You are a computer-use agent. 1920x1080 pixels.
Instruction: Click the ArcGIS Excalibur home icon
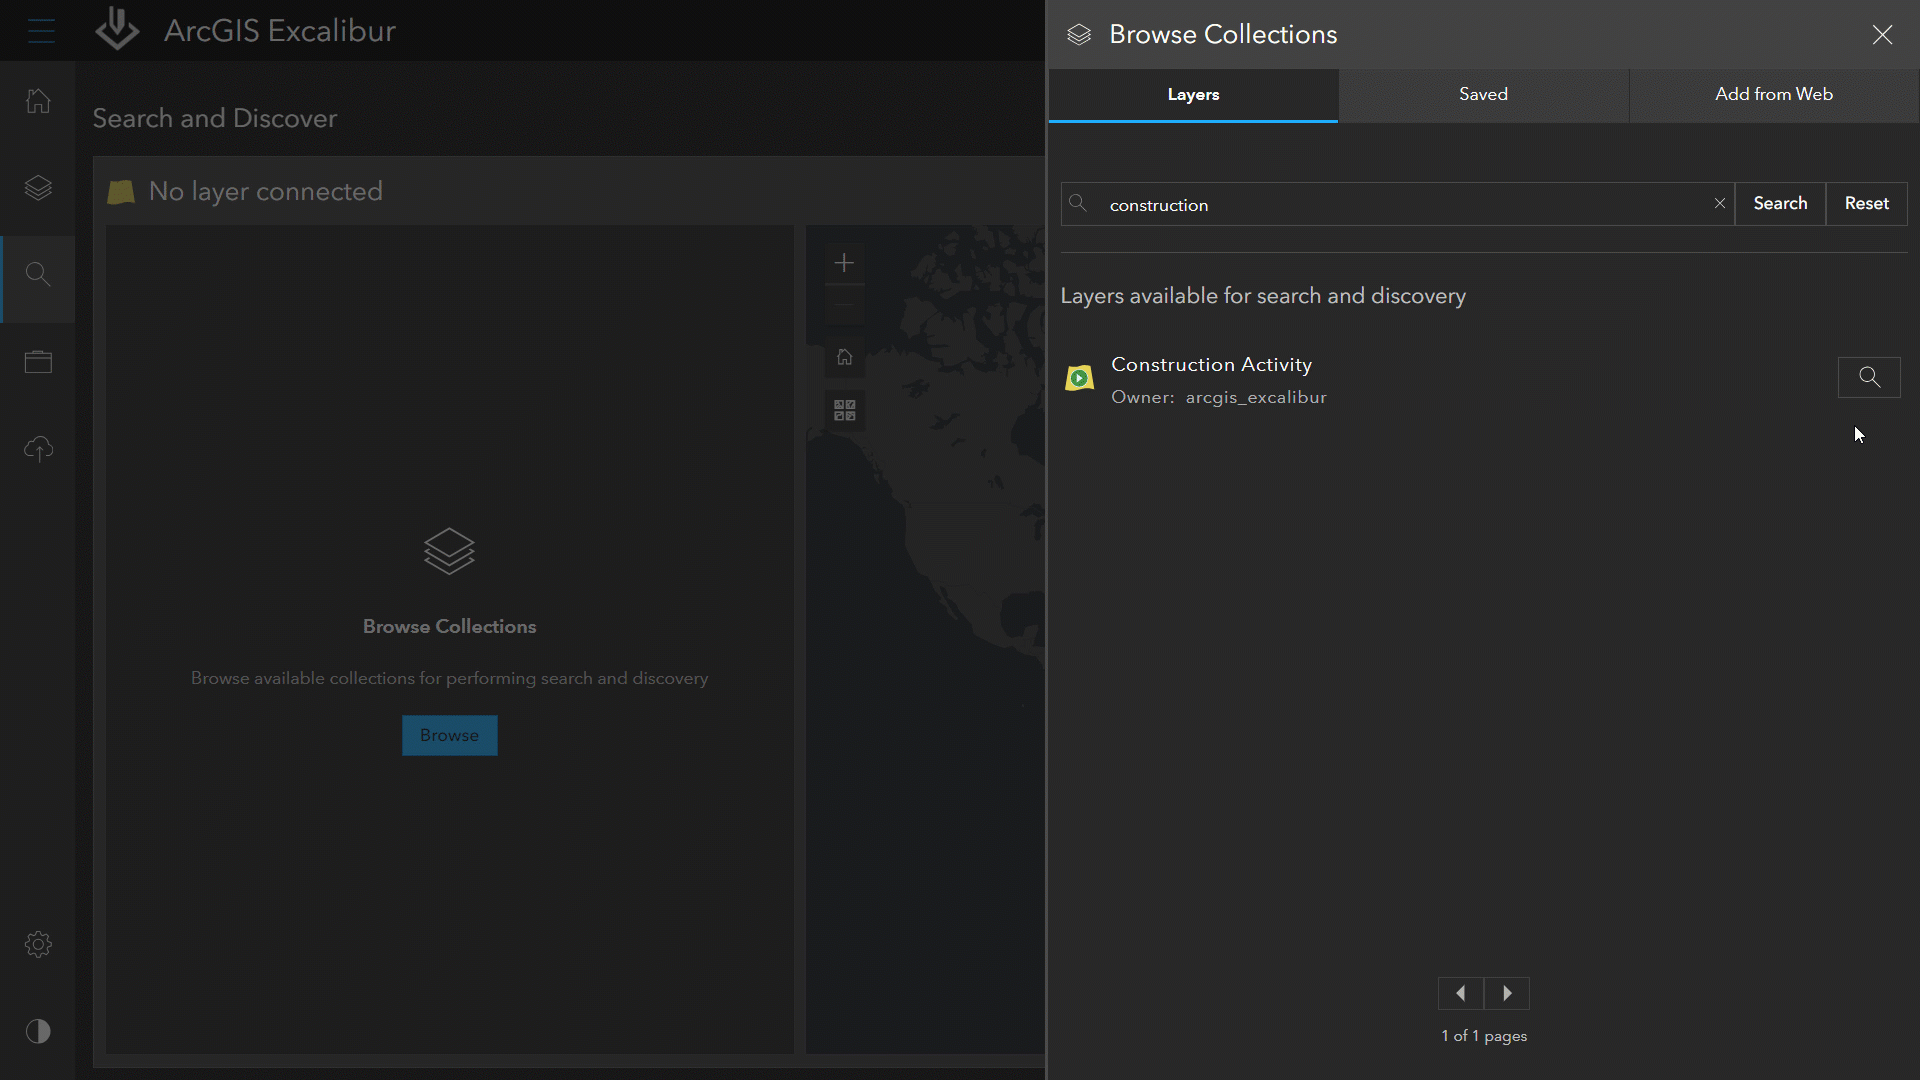37,100
